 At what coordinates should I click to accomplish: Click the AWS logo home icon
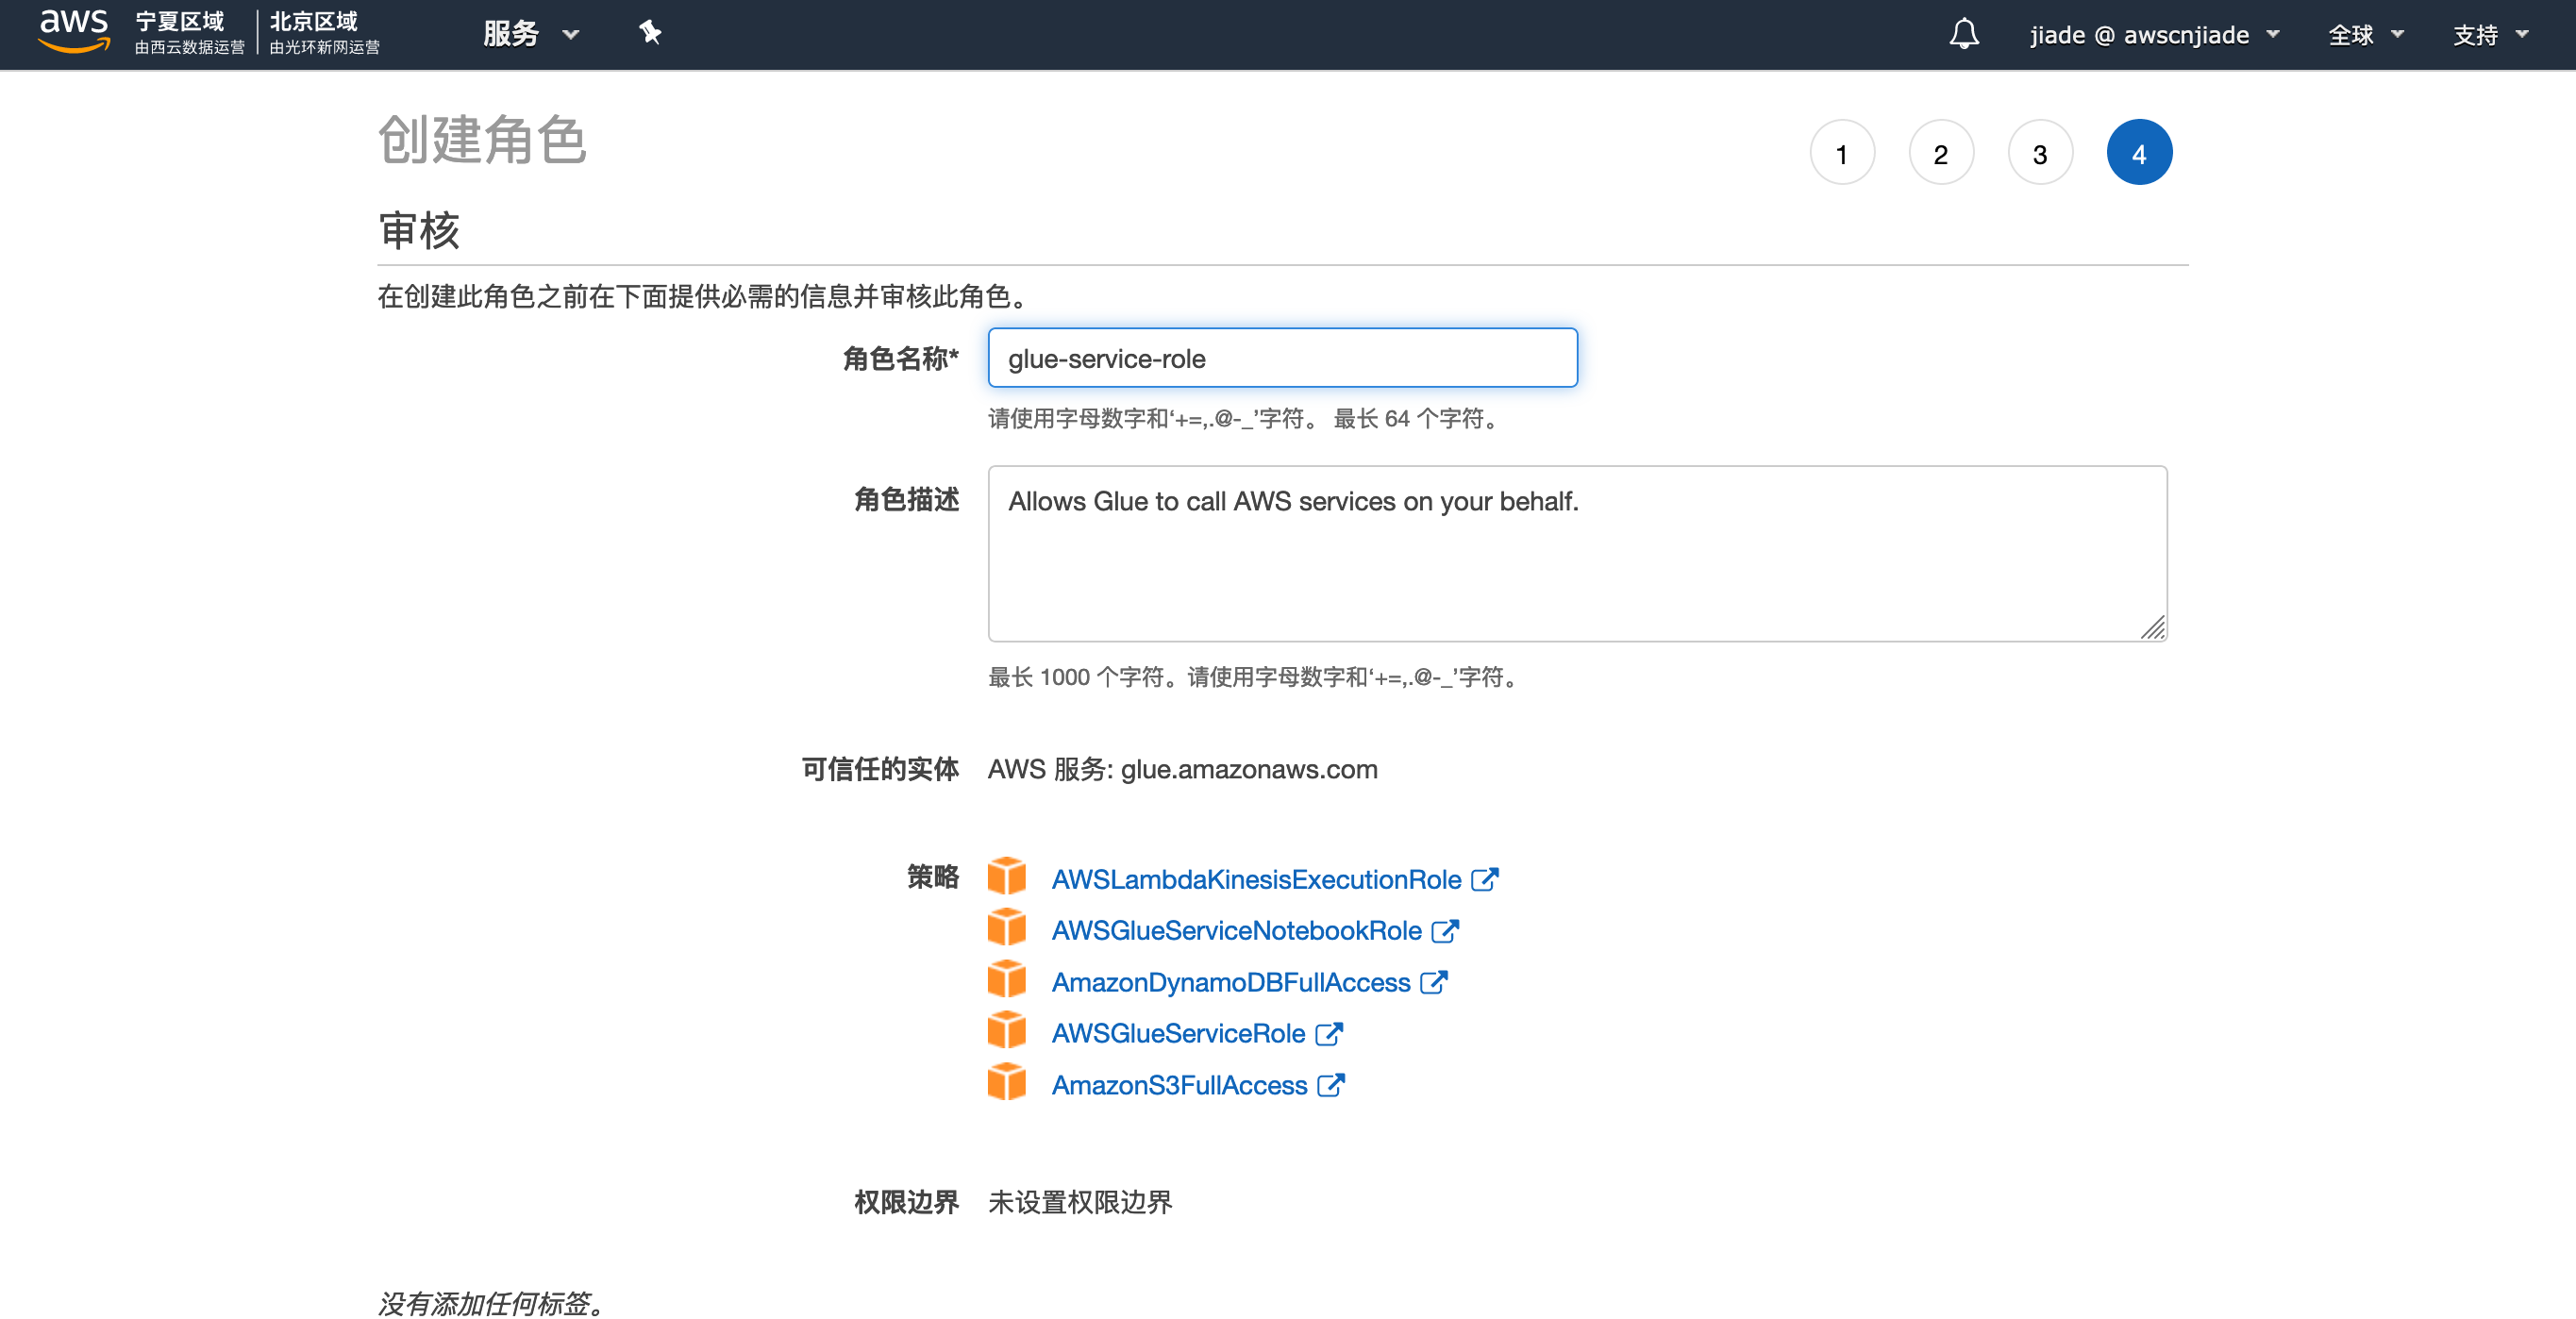[73, 32]
